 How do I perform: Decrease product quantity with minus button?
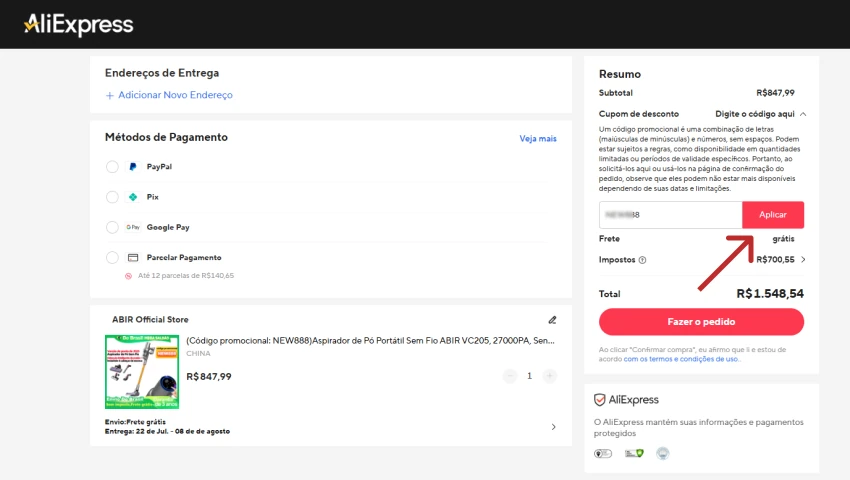coord(510,376)
